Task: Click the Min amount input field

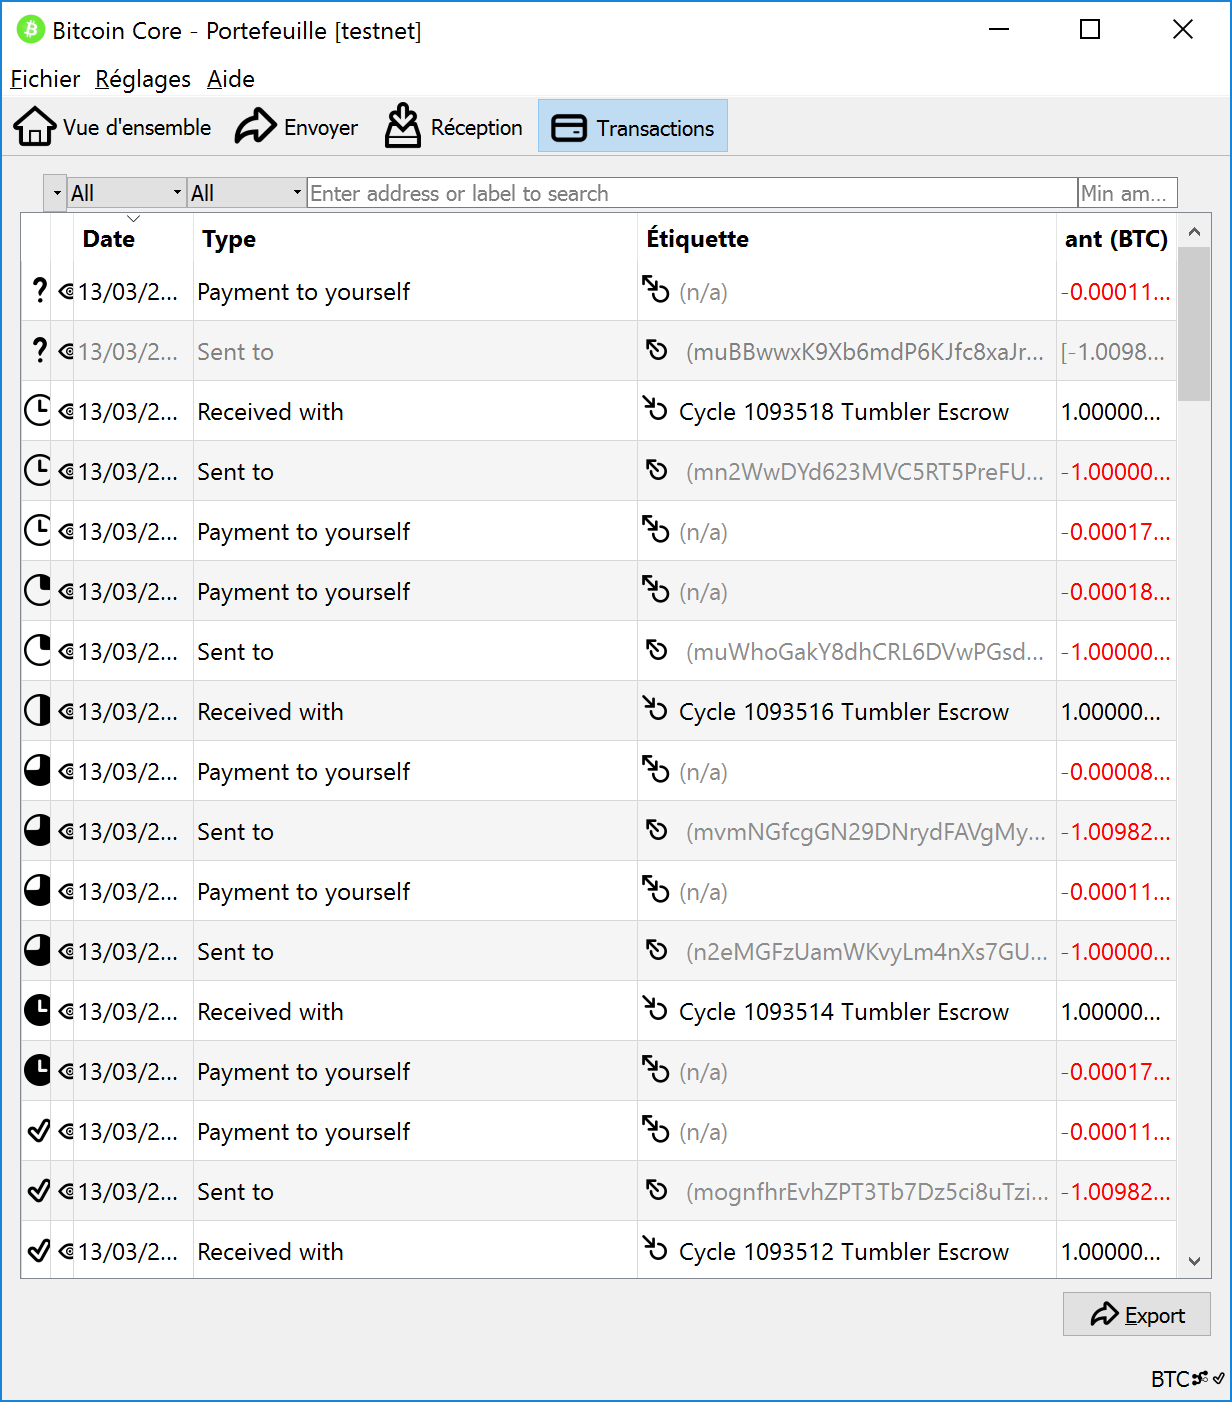Action: pos(1128,193)
